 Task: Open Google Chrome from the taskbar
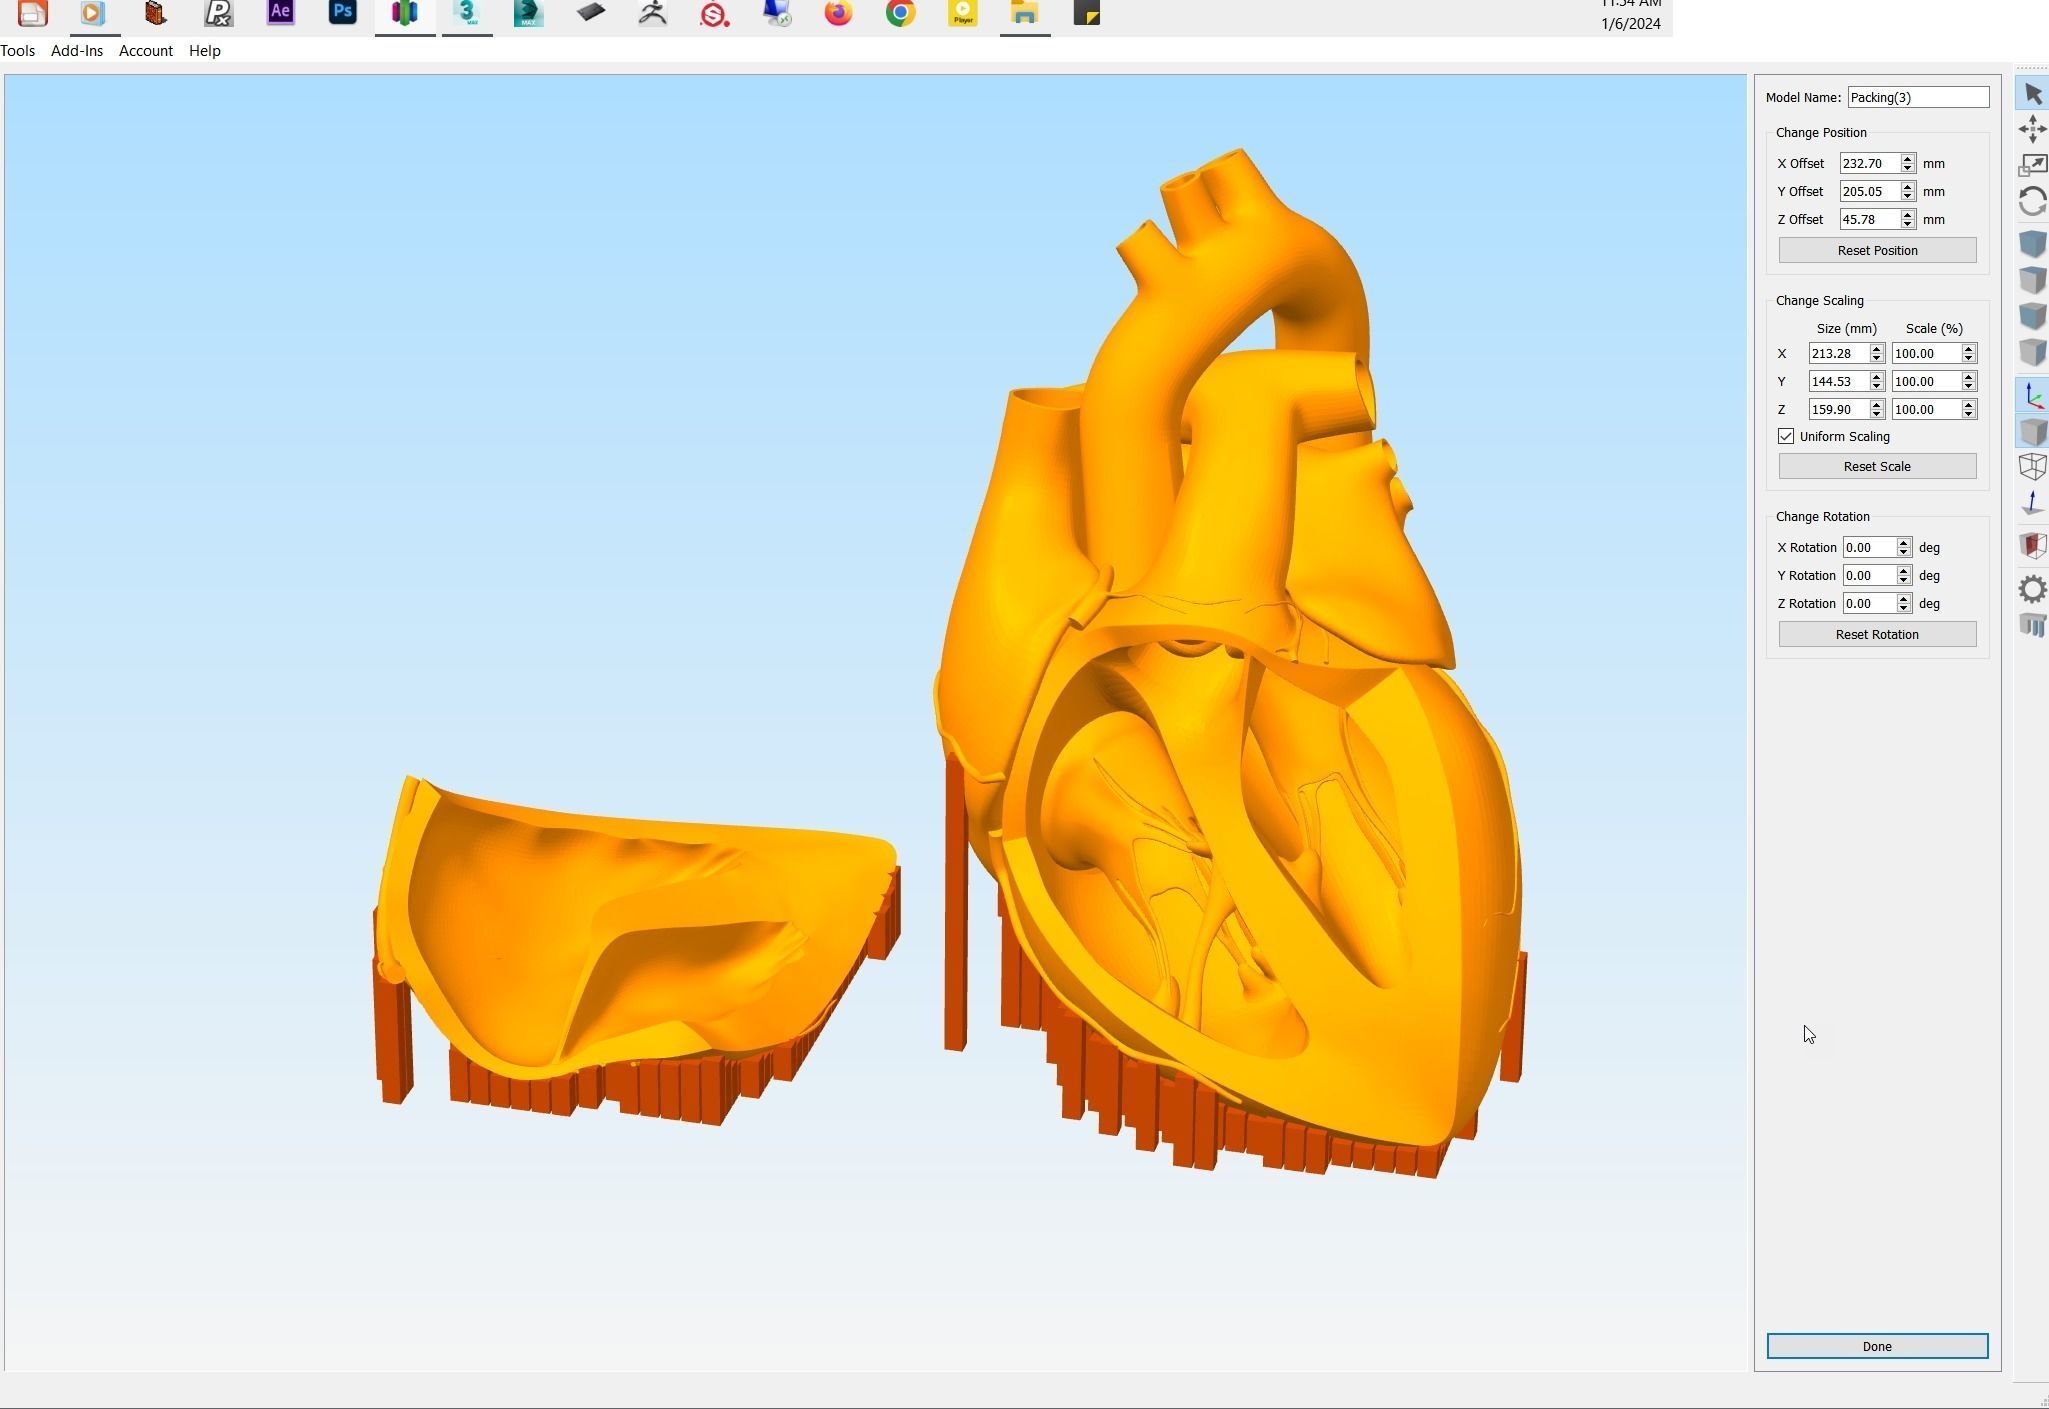point(901,13)
